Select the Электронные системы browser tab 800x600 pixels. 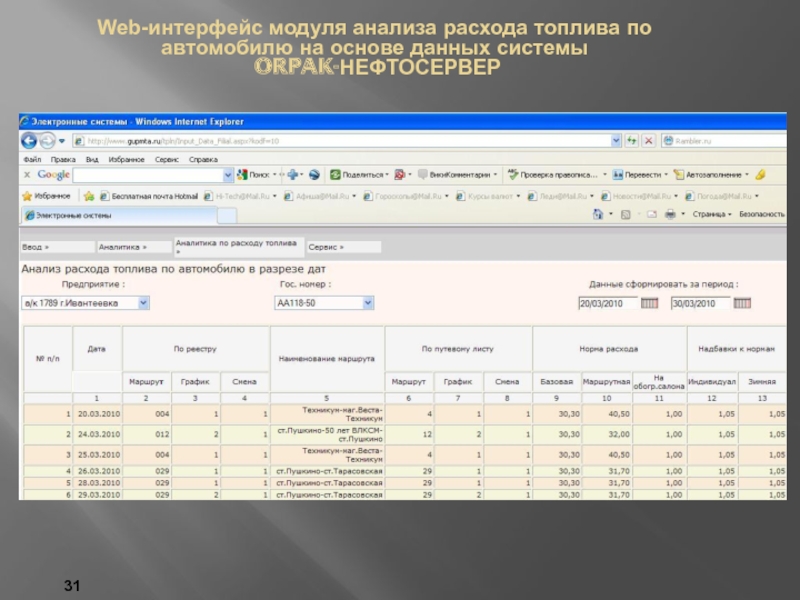coord(119,215)
